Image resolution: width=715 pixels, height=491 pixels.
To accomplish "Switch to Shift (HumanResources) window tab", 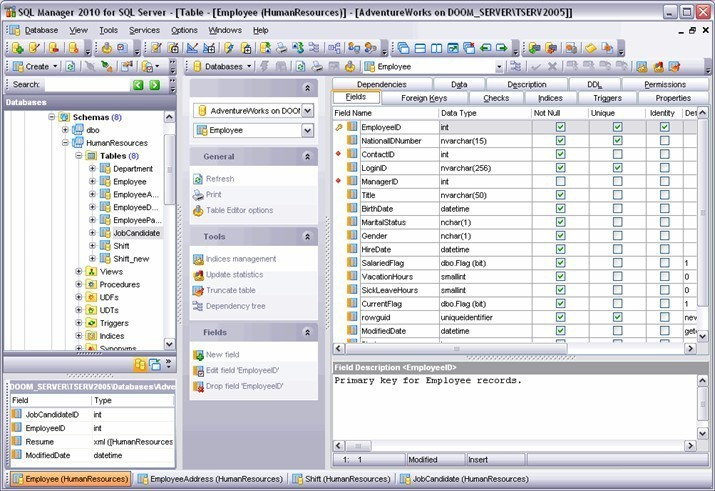I will click(342, 479).
